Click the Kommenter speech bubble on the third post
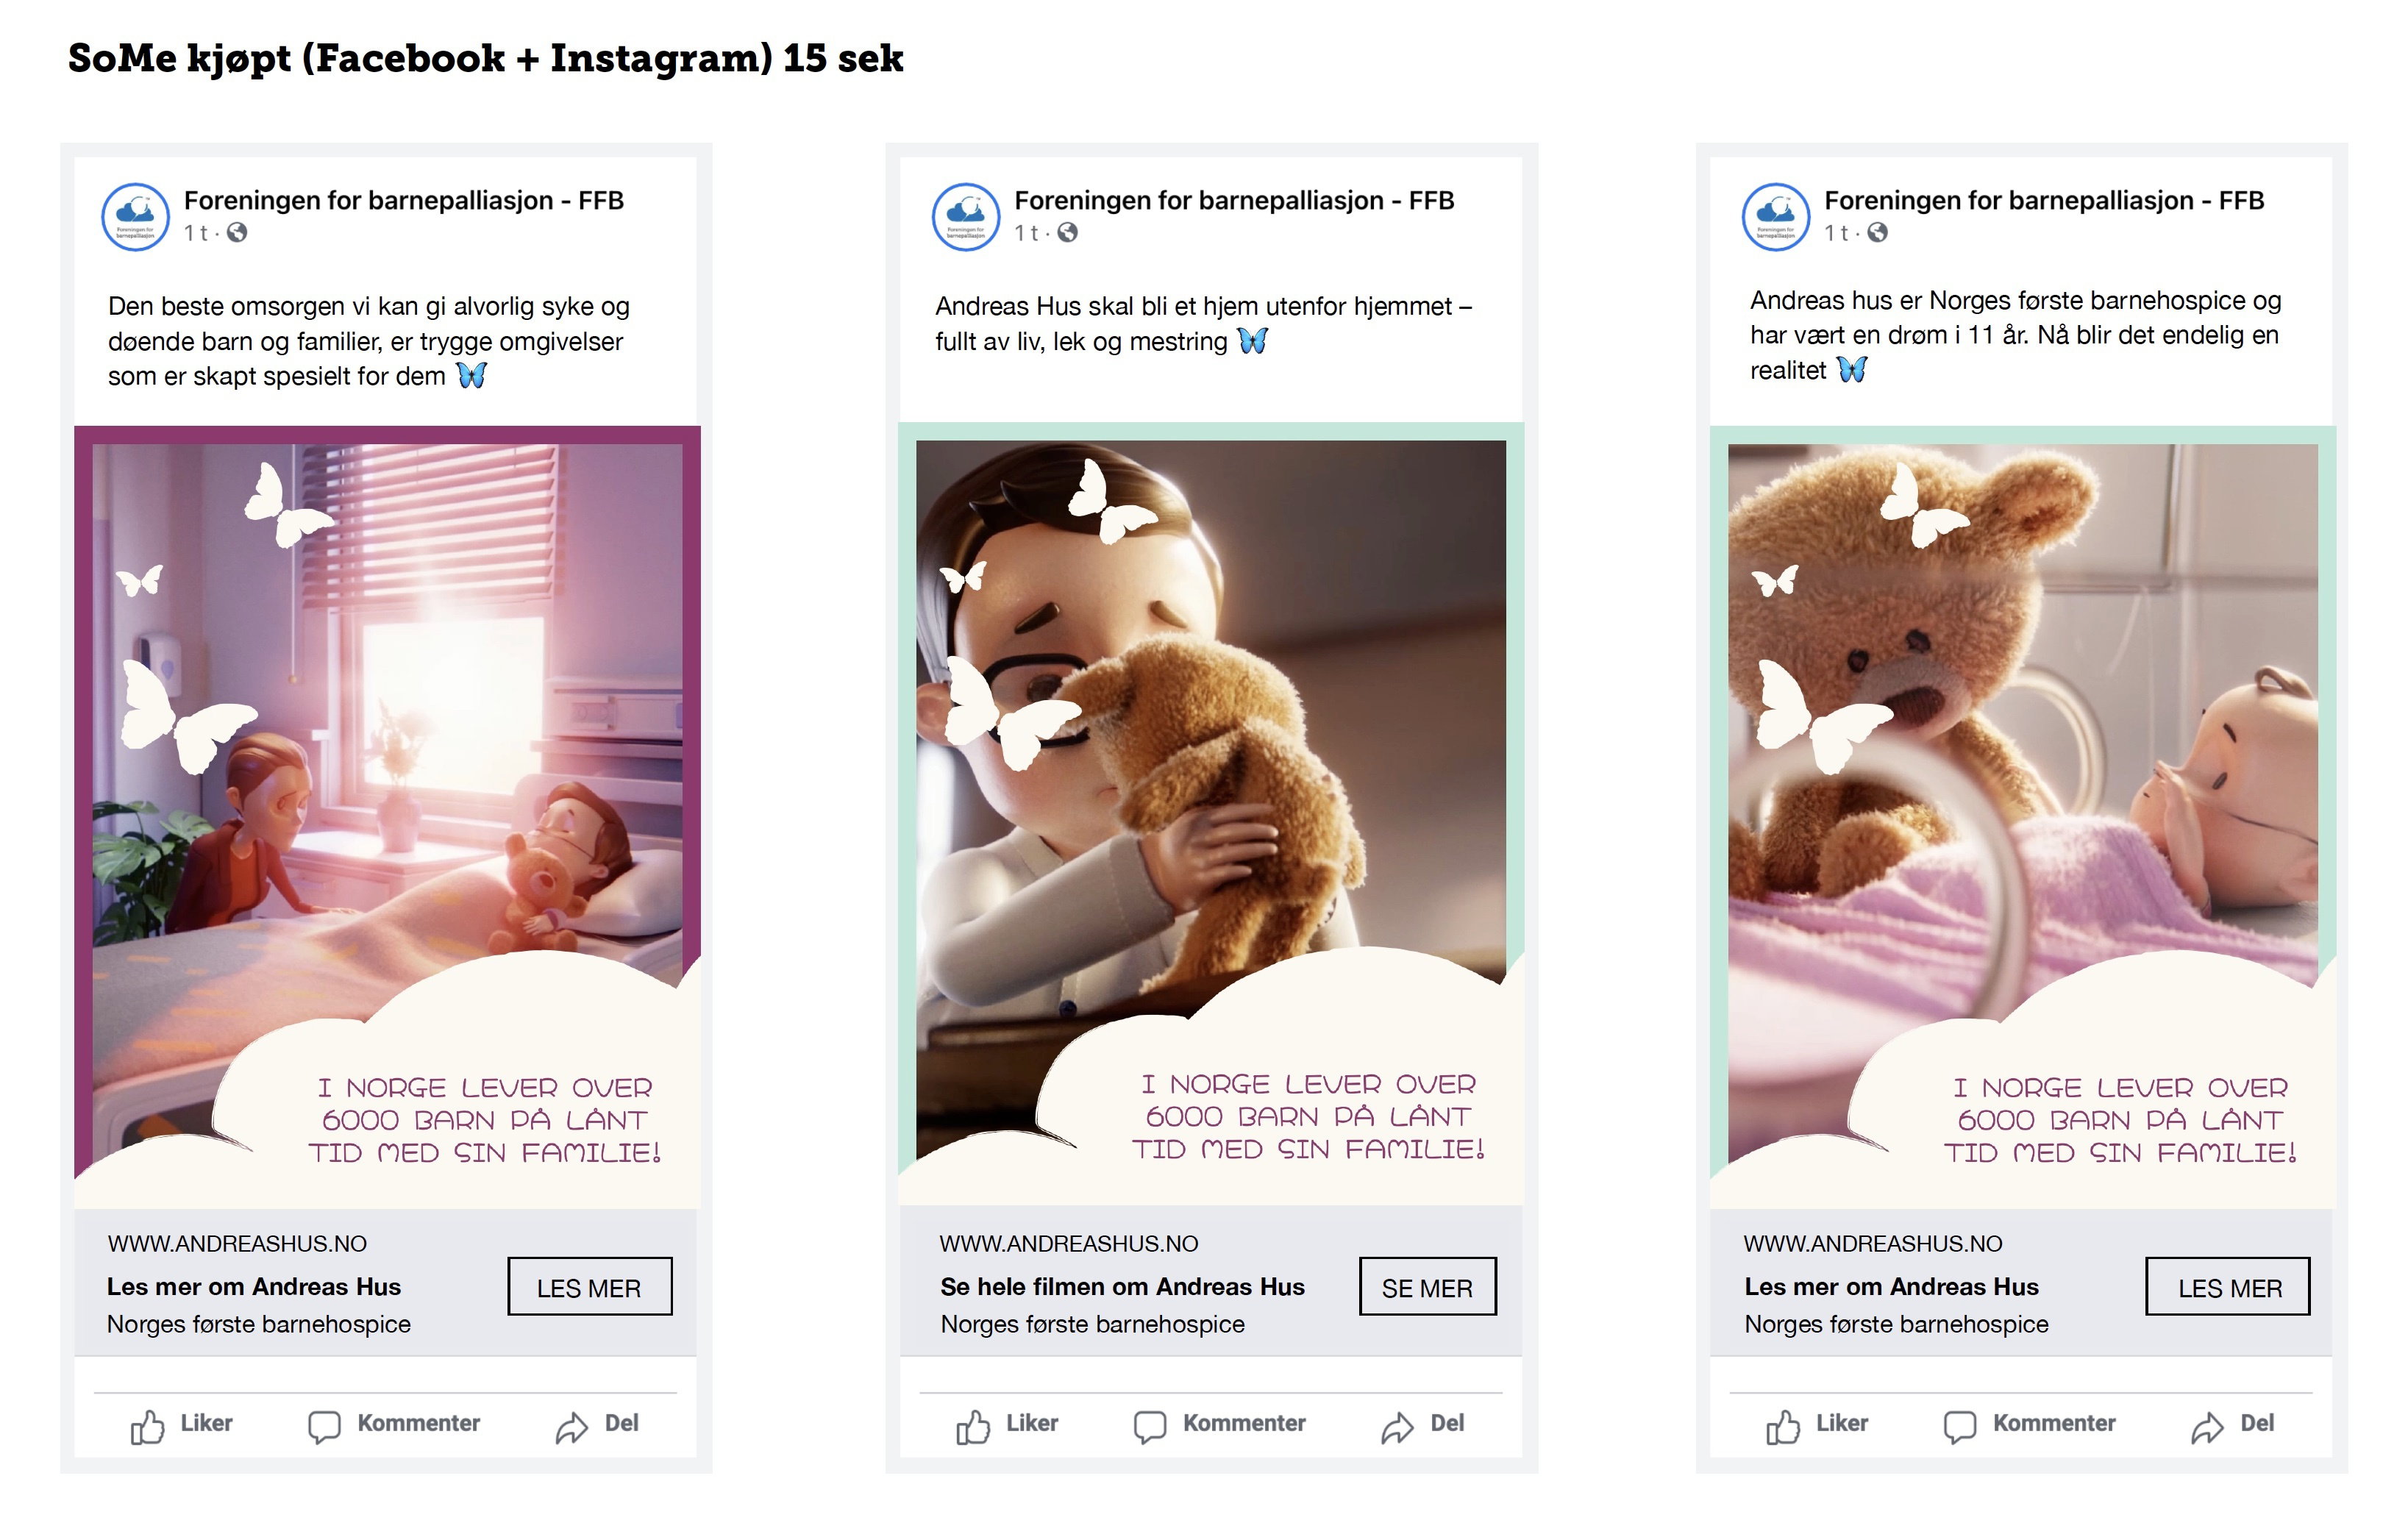 (1959, 1426)
